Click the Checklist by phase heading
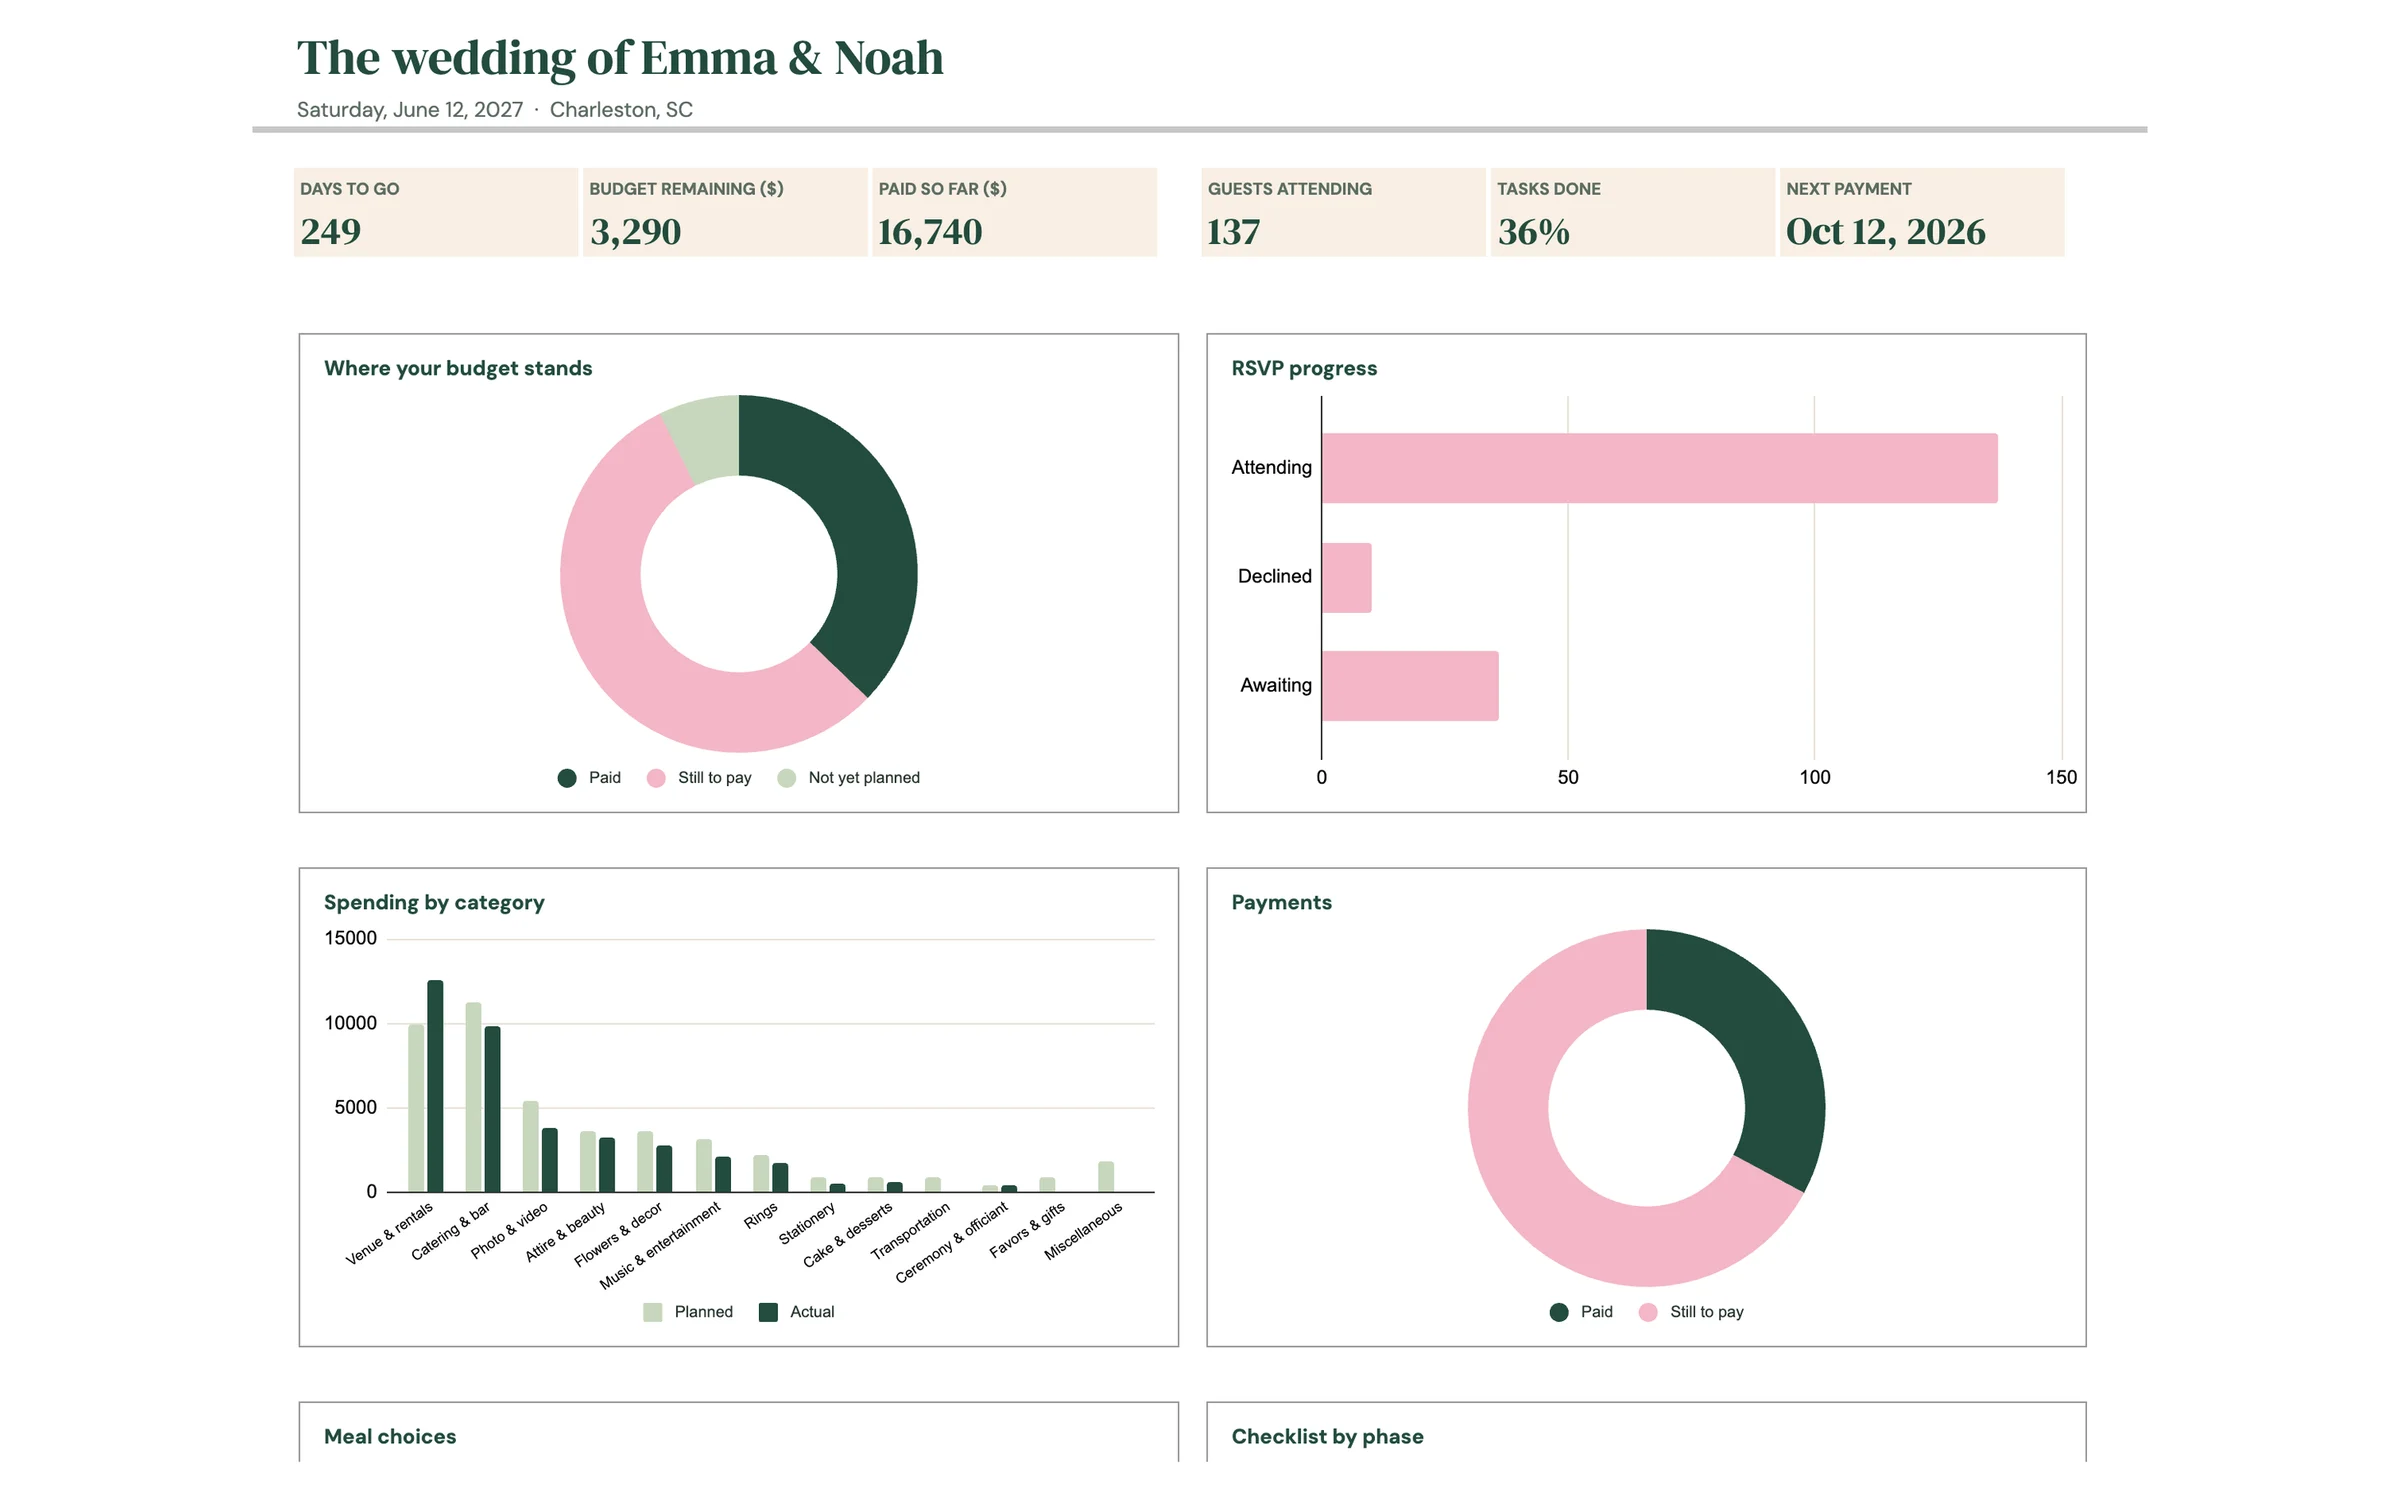 tap(1327, 1436)
